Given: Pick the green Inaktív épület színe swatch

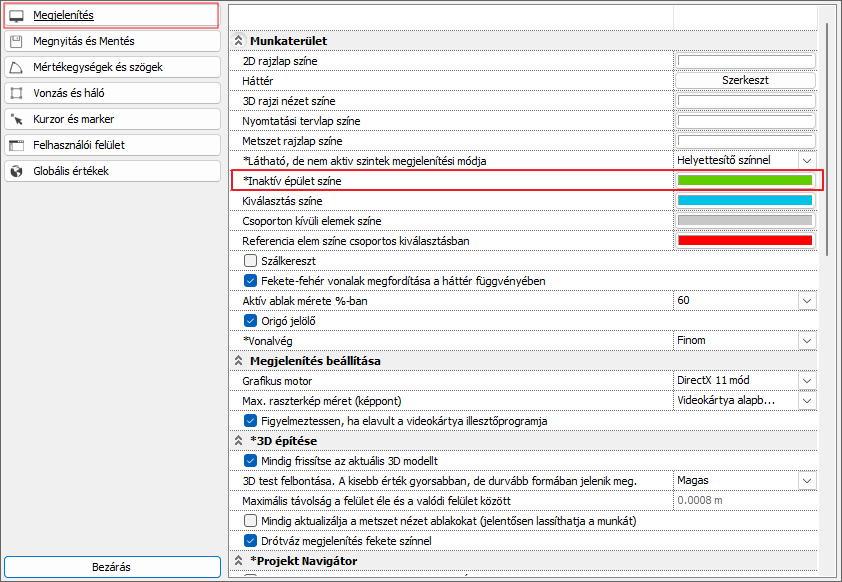Looking at the screenshot, I should [744, 181].
